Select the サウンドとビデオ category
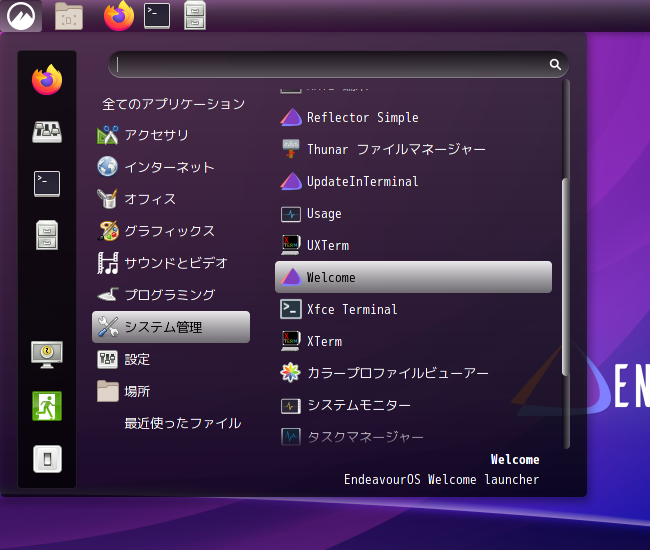The image size is (650, 550). [171, 263]
